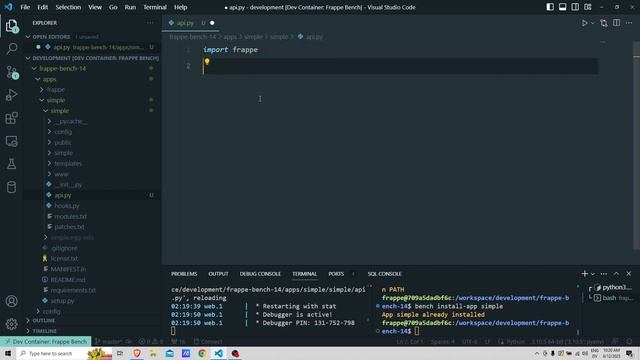The width and height of the screenshot is (640, 360).
Task: Customize layout icon in title bar
Action: (588, 7)
